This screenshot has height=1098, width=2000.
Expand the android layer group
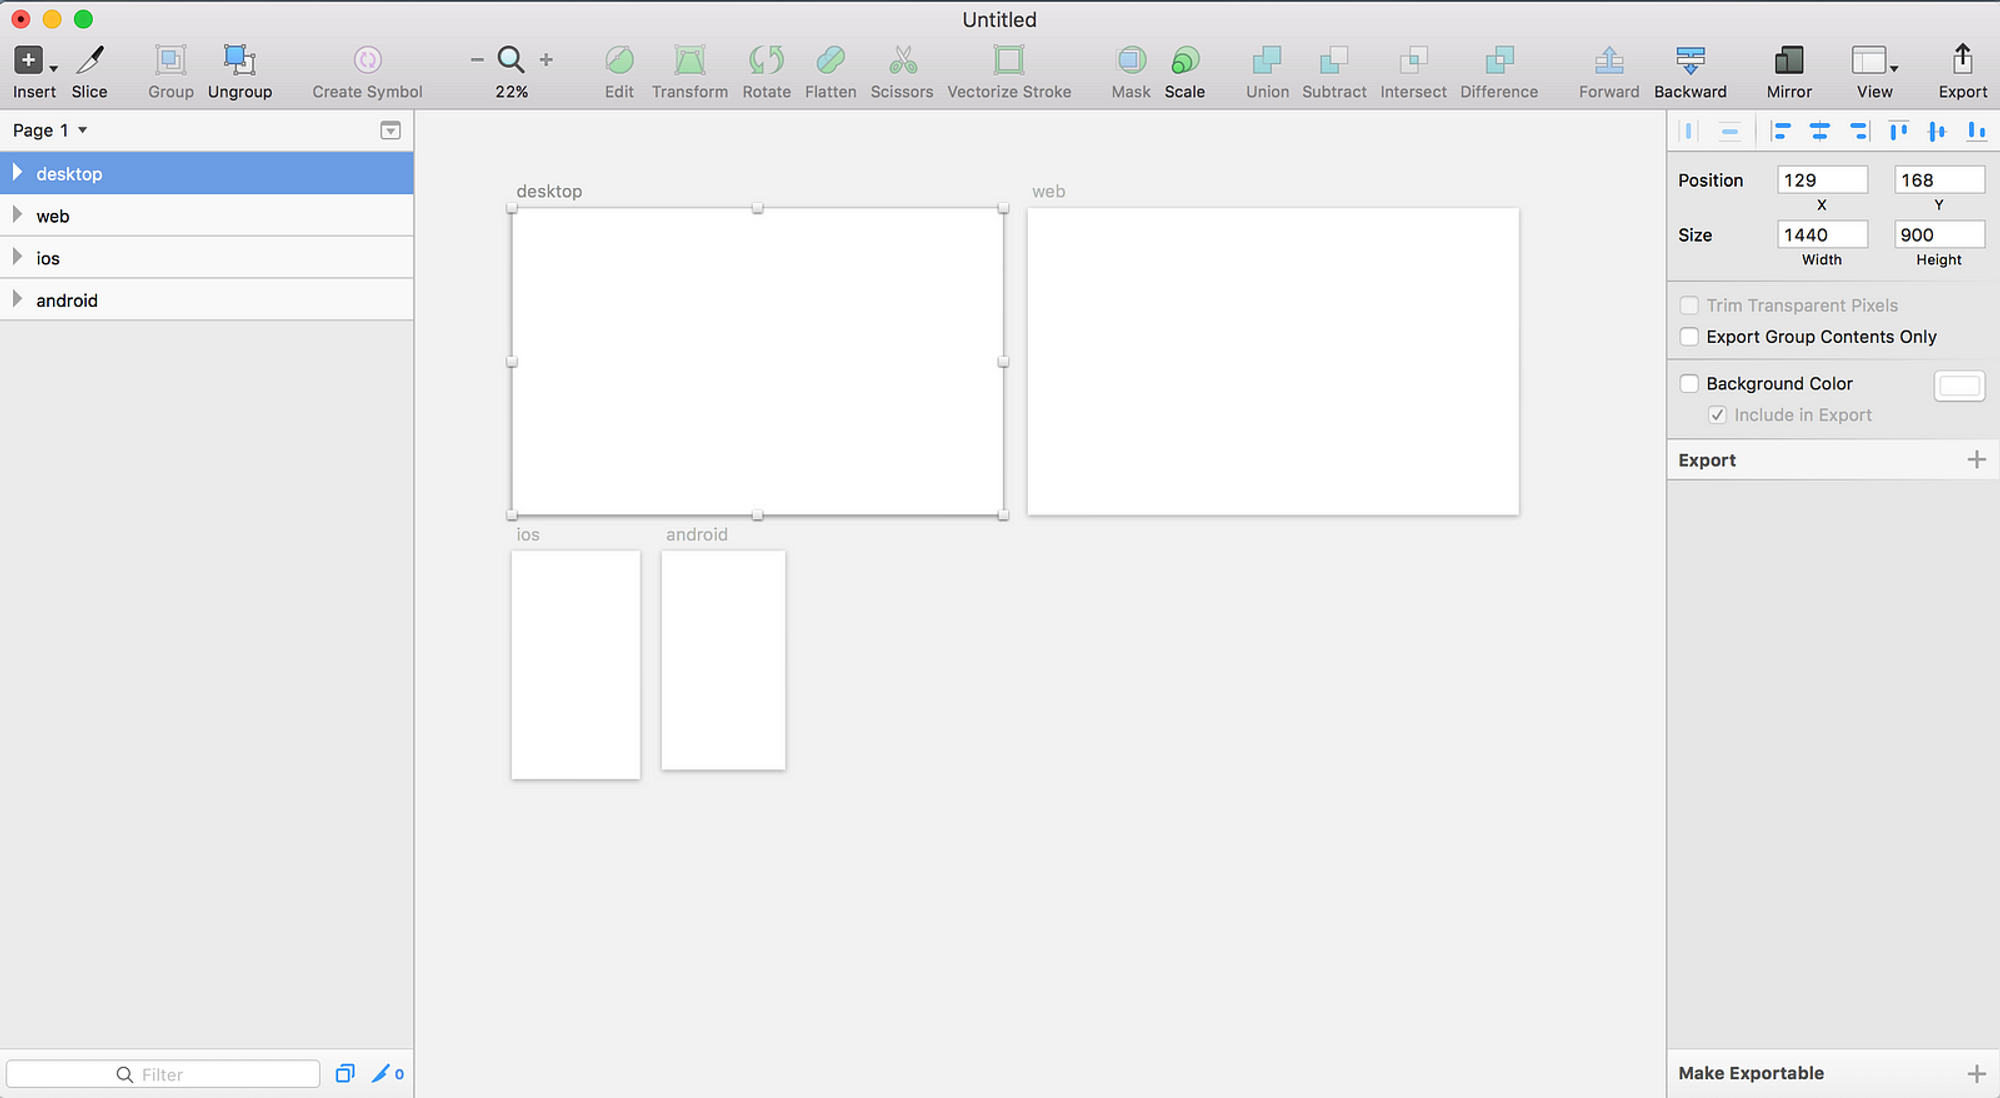[x=16, y=299]
